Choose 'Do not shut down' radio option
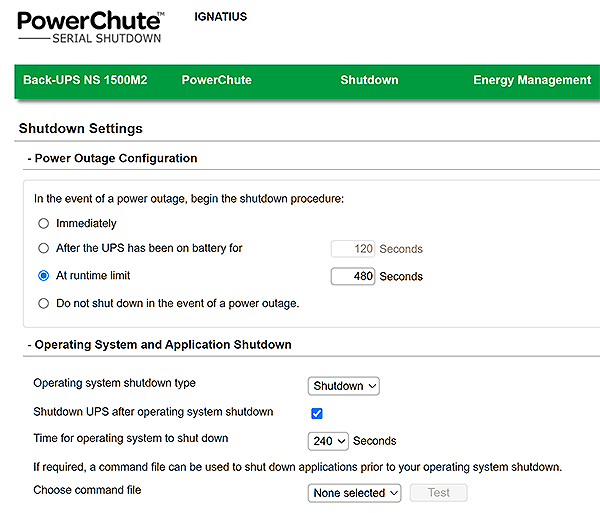The height and width of the screenshot is (513, 600). click(44, 304)
